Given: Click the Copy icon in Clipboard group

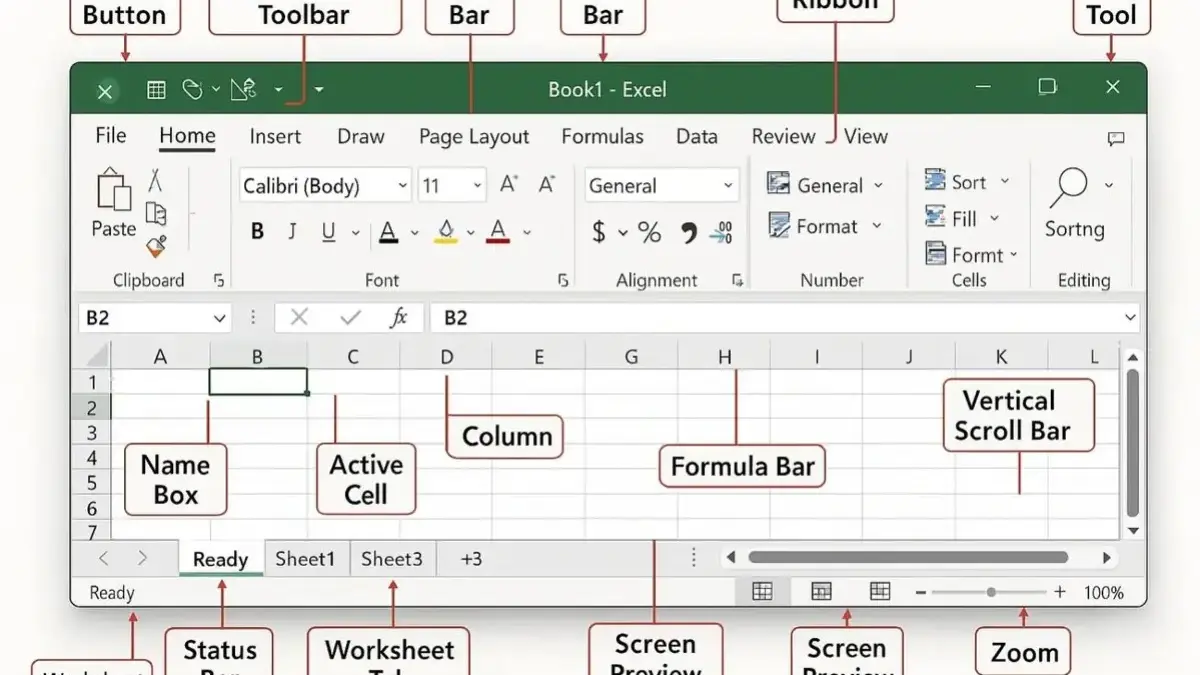Looking at the screenshot, I should 156,214.
